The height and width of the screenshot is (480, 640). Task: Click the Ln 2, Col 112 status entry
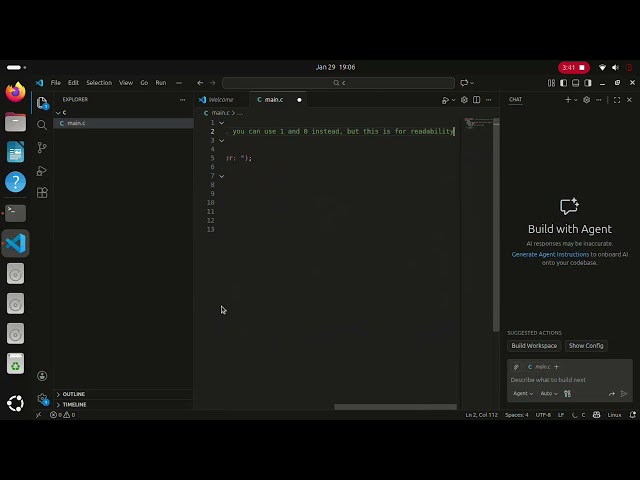(481, 415)
